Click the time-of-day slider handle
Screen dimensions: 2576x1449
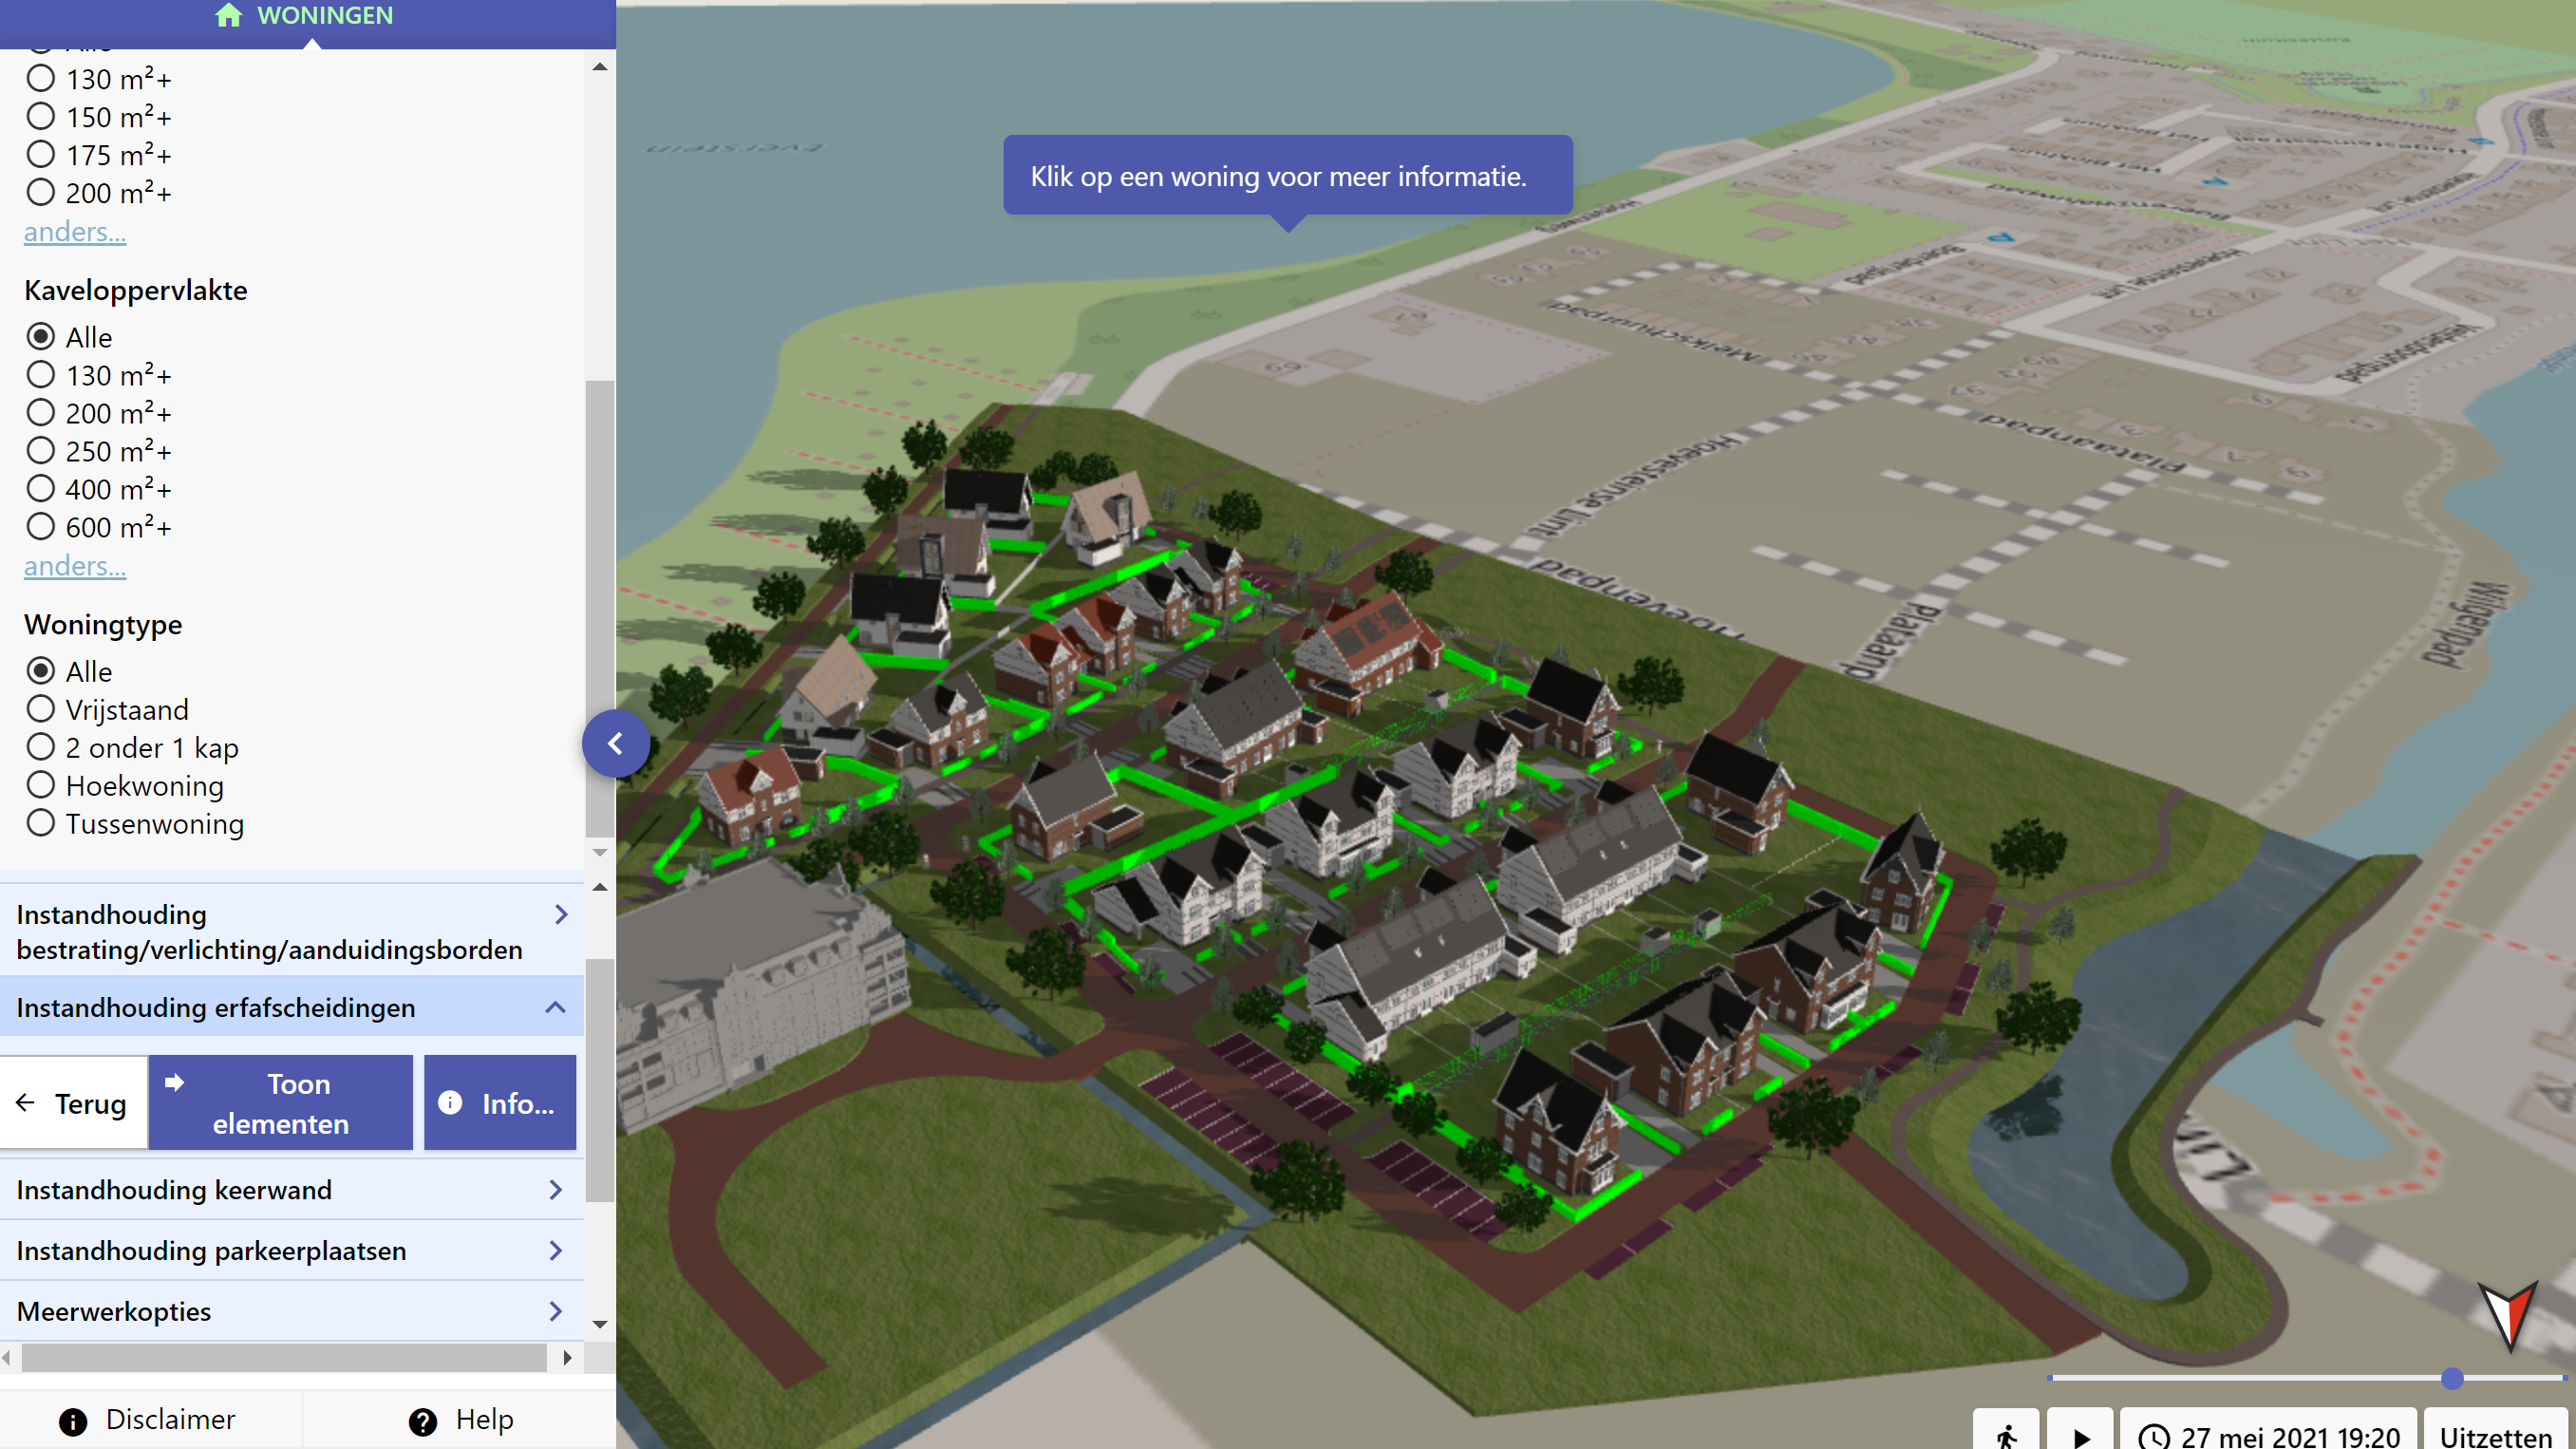pos(2451,1378)
